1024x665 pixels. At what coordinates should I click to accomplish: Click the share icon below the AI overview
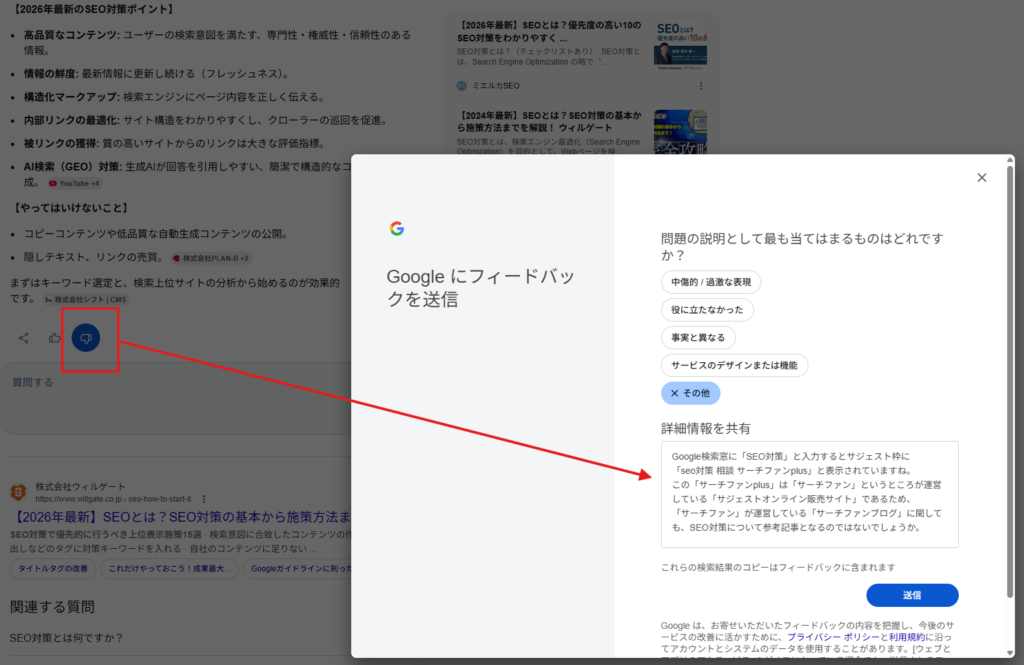pos(23,337)
